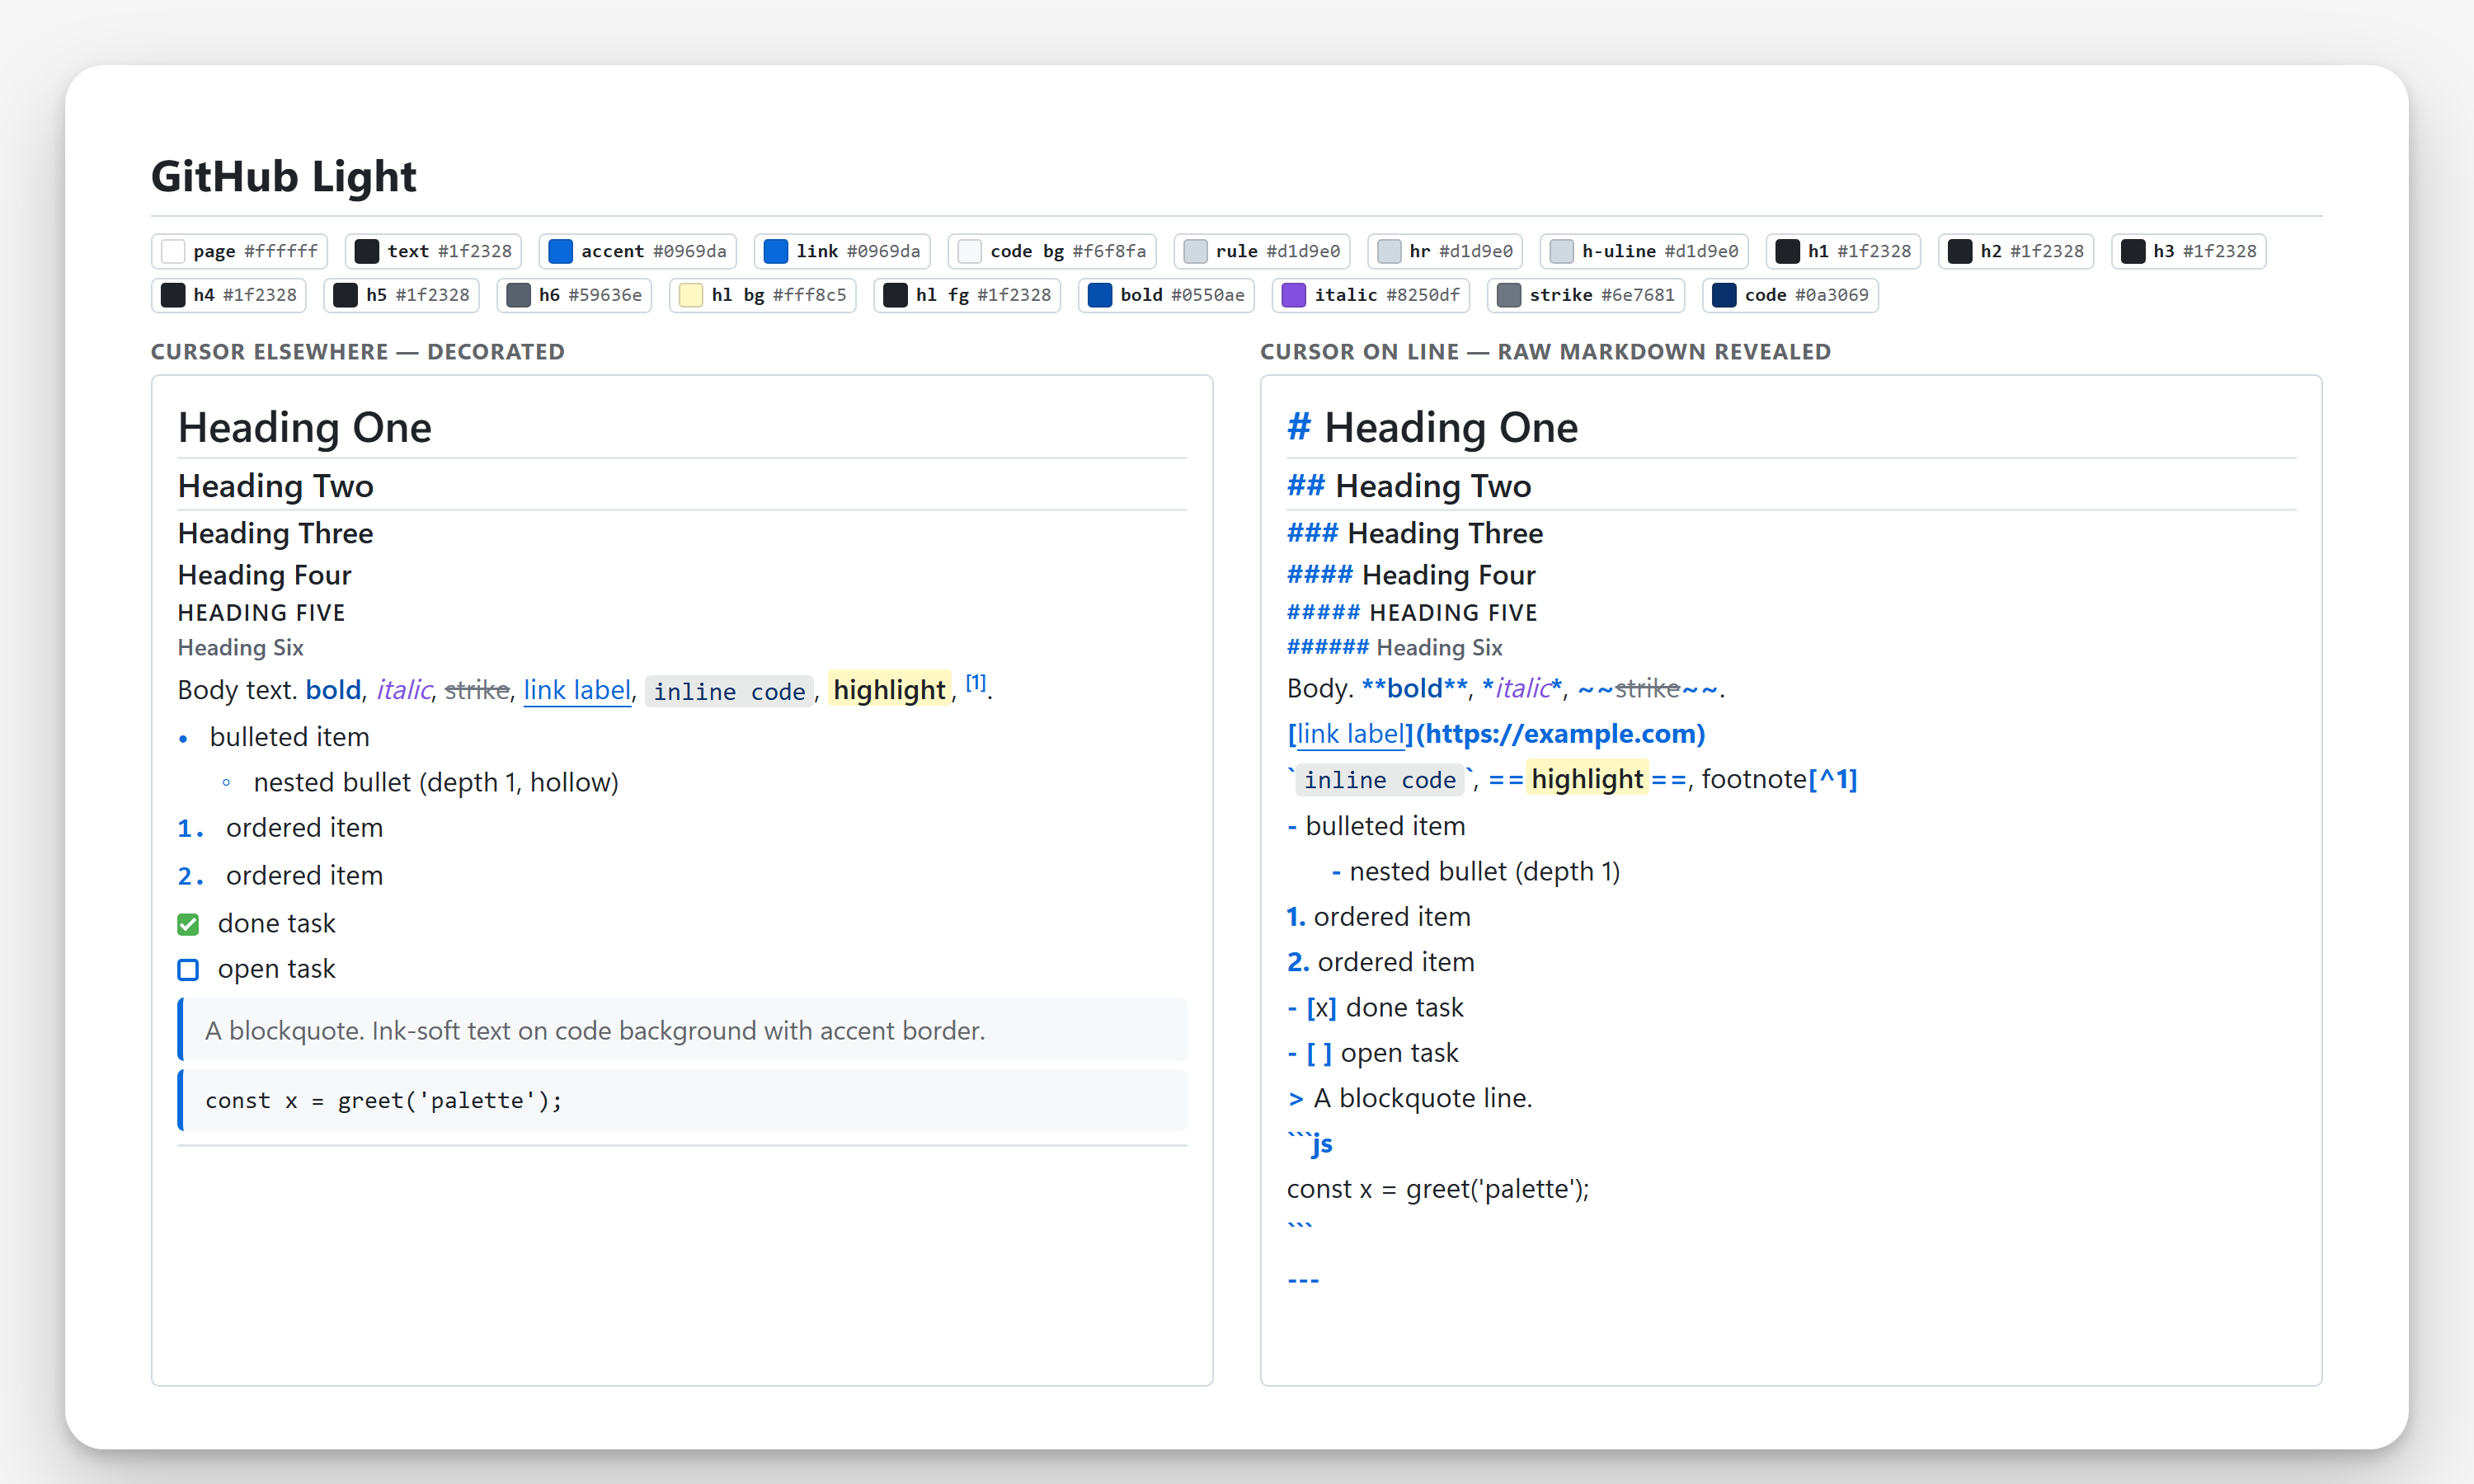Click the blockquote with Ink-soft text
This screenshot has width=2474, height=1484.
point(682,1030)
